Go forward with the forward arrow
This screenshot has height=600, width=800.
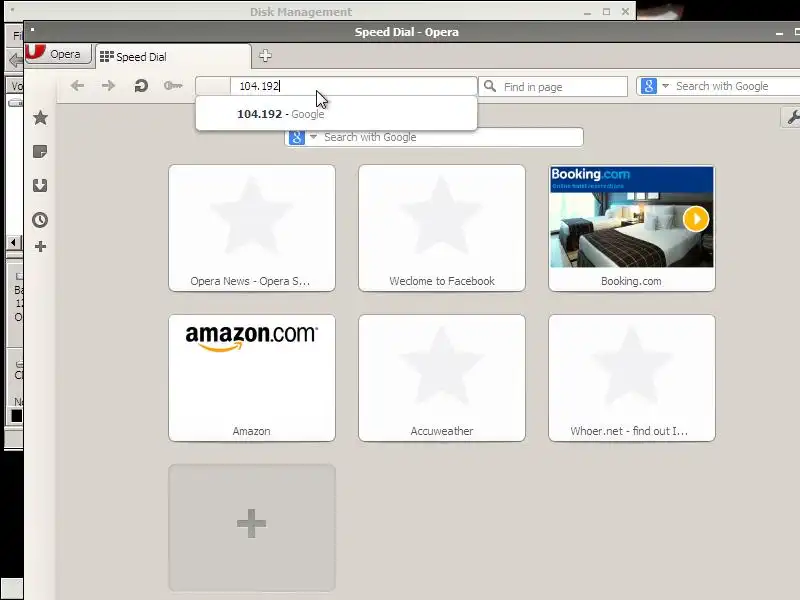click(108, 86)
